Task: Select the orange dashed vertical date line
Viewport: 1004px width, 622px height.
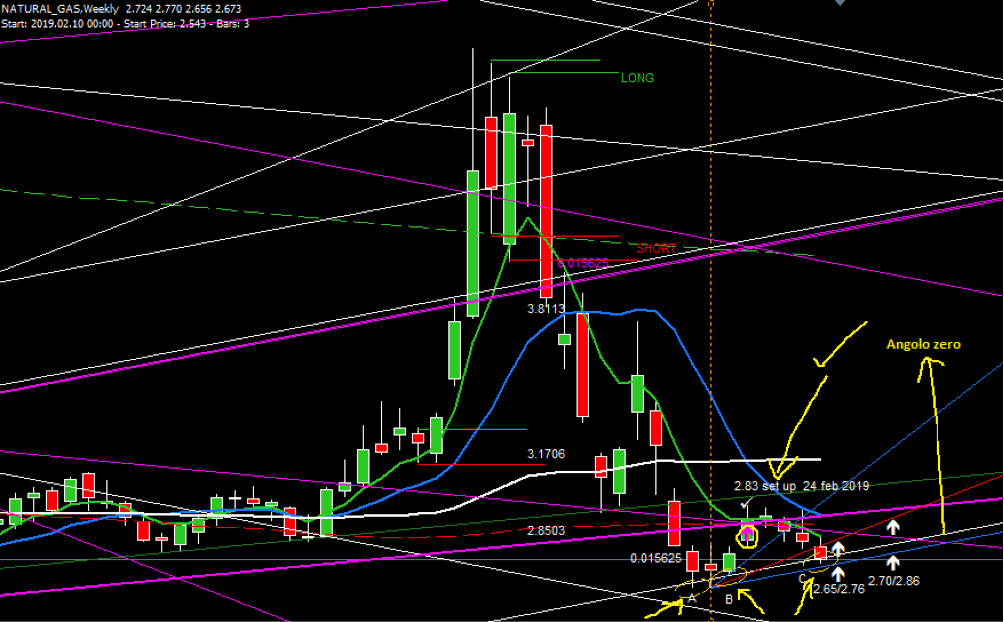Action: pyautogui.click(x=711, y=311)
